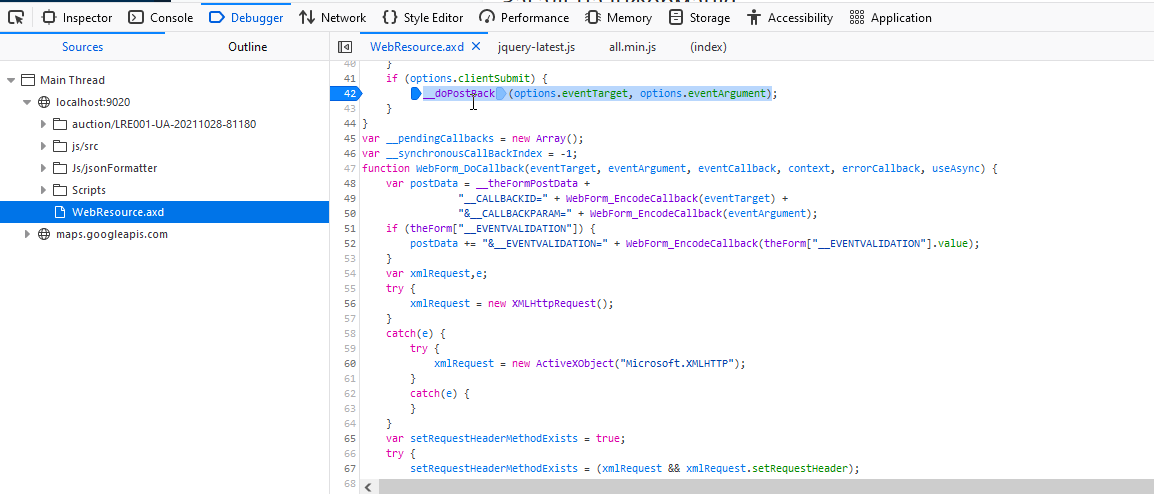
Task: Open the Storage panel
Action: pyautogui.click(x=700, y=18)
